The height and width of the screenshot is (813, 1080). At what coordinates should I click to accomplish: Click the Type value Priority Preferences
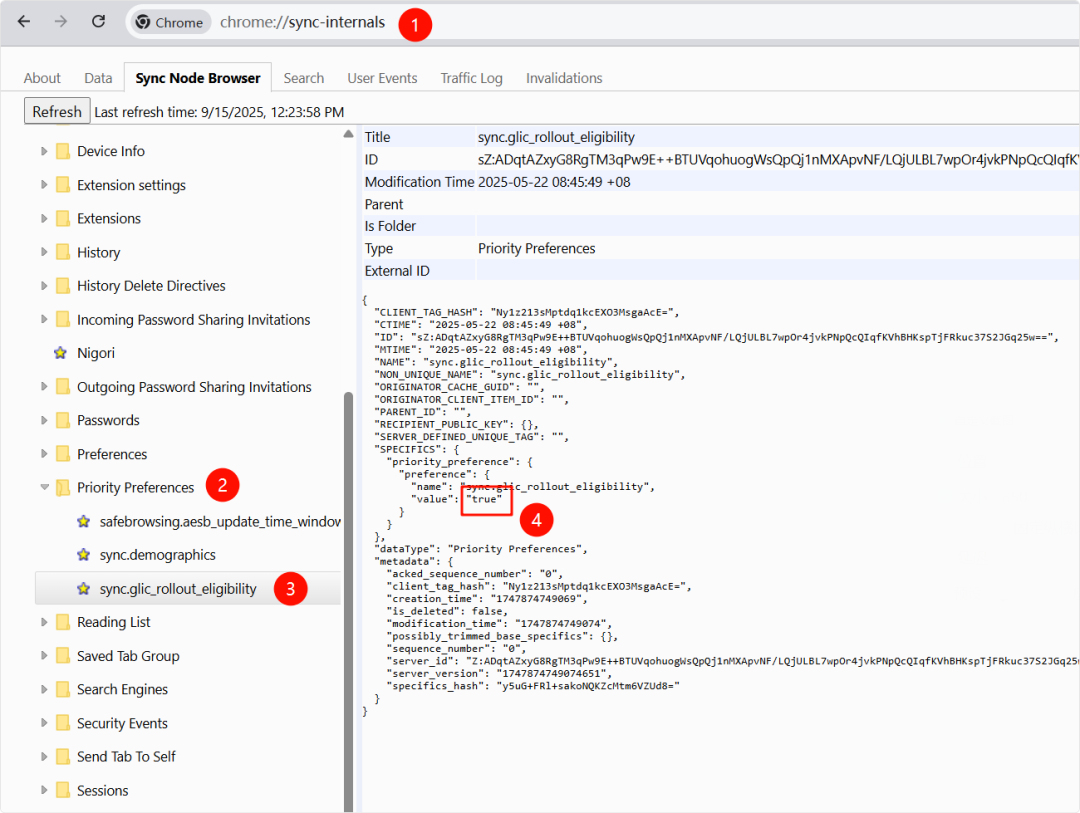click(x=537, y=248)
